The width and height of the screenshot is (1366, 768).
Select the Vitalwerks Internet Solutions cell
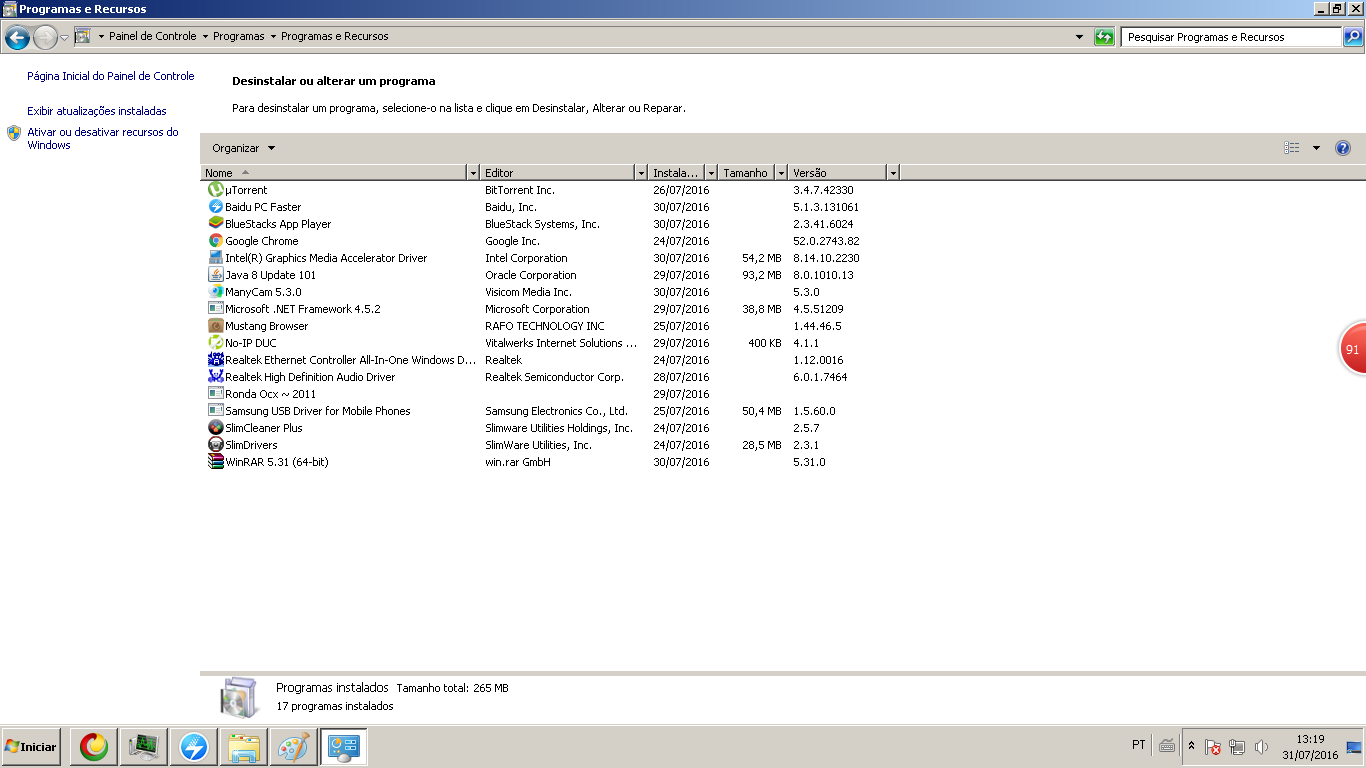[560, 343]
